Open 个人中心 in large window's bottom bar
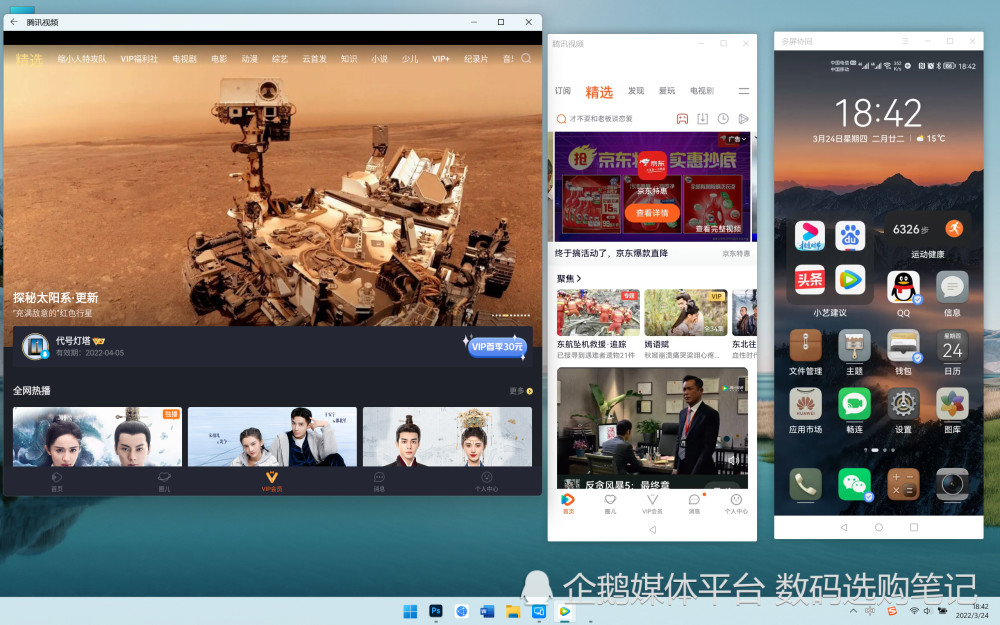Viewport: 1000px width, 625px height. coord(486,481)
